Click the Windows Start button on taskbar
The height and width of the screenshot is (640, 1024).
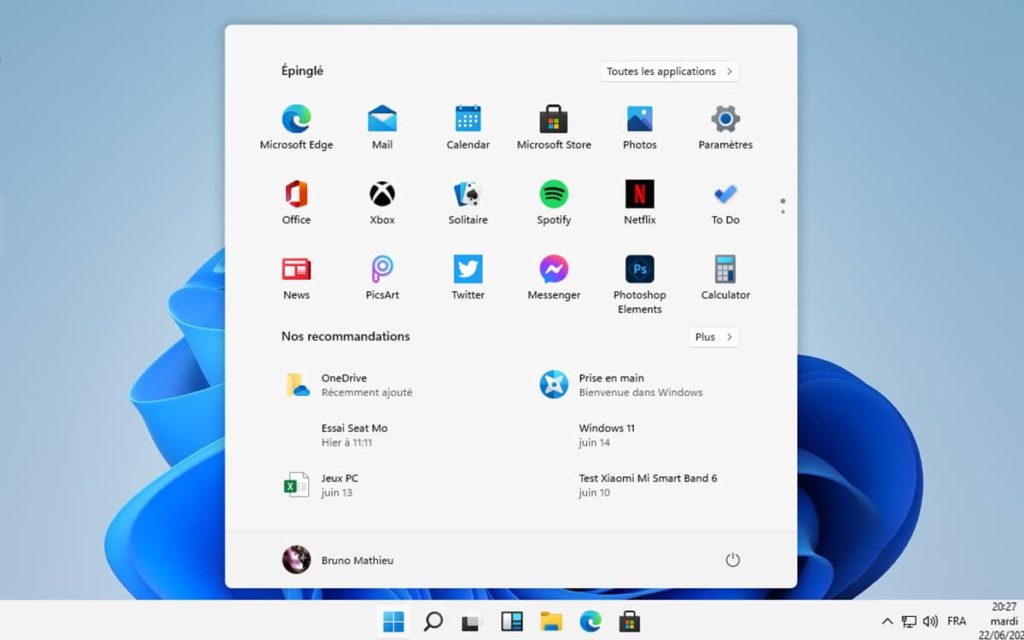[394, 622]
